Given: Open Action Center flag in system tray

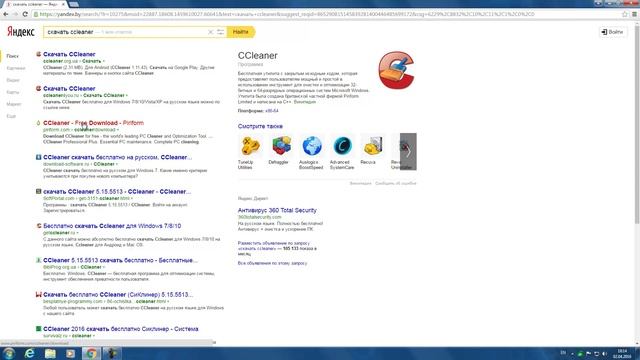Looking at the screenshot, I should point(589,353).
